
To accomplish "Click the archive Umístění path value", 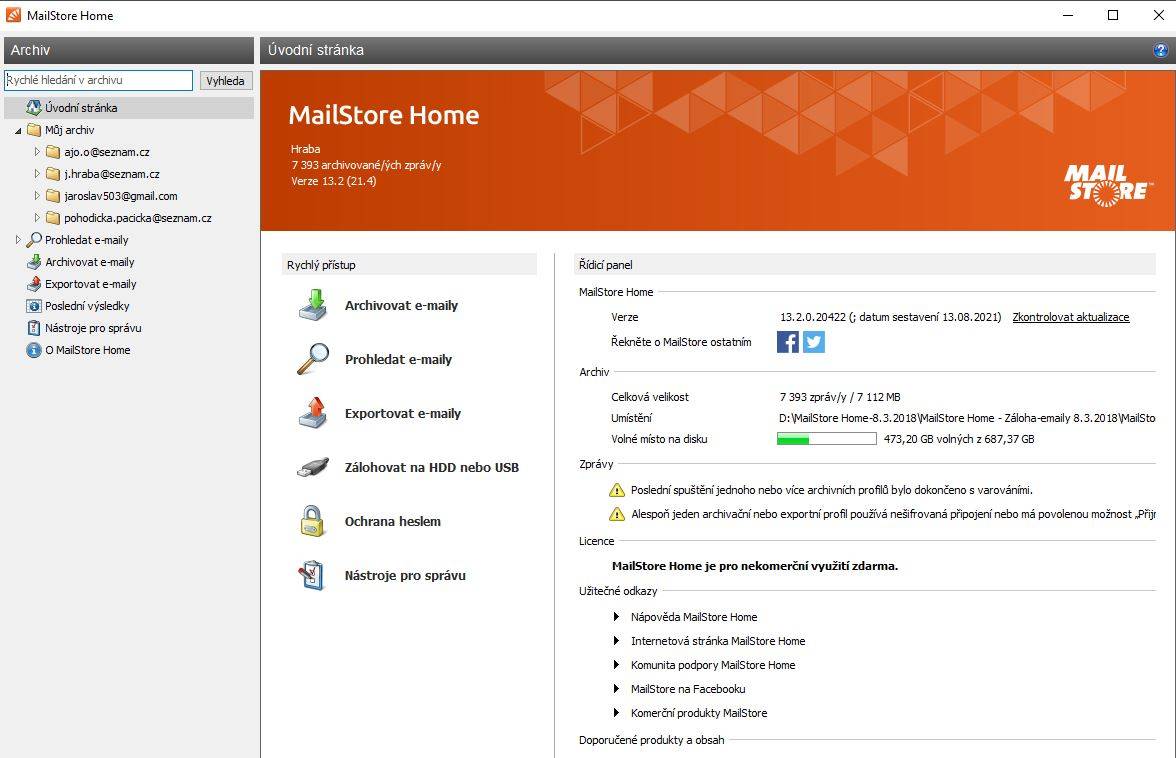I will pyautogui.click(x=967, y=418).
